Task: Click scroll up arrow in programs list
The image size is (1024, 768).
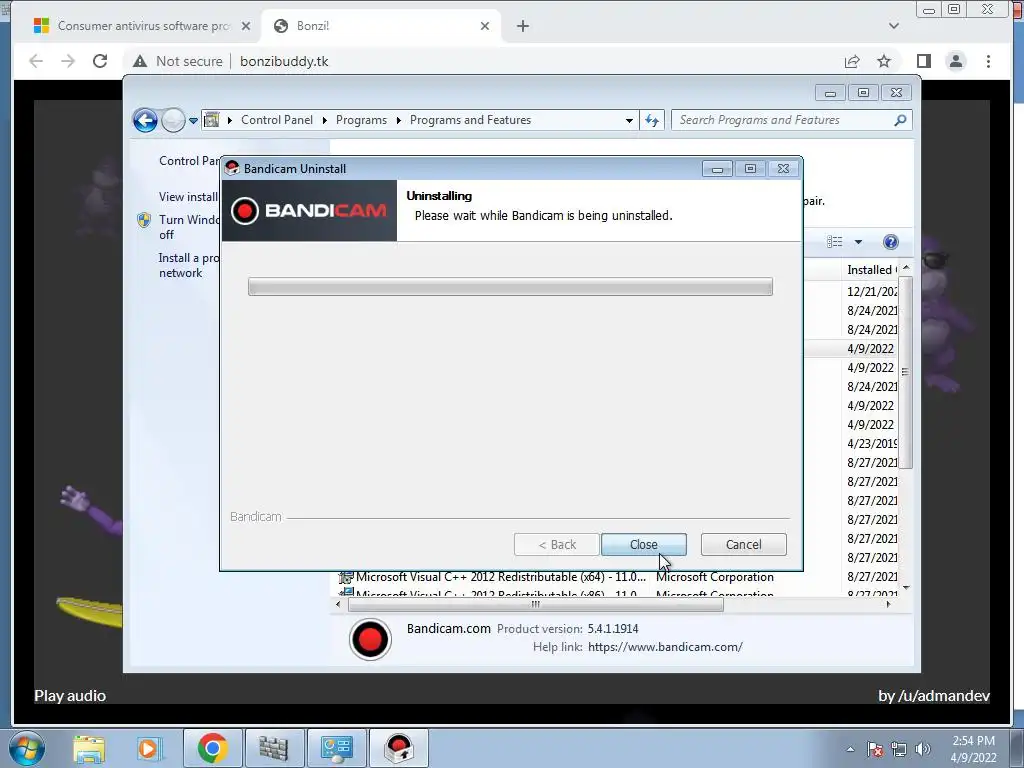Action: (x=906, y=268)
